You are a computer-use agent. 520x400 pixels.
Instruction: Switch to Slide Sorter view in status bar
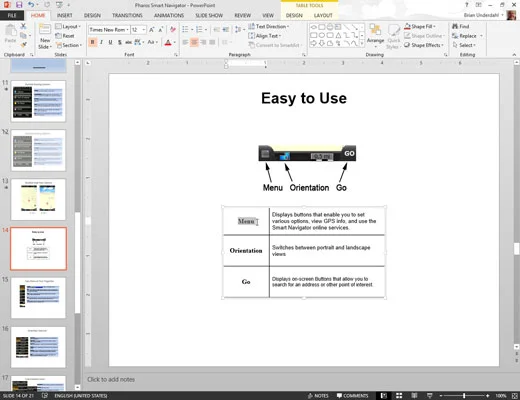pyautogui.click(x=399, y=396)
